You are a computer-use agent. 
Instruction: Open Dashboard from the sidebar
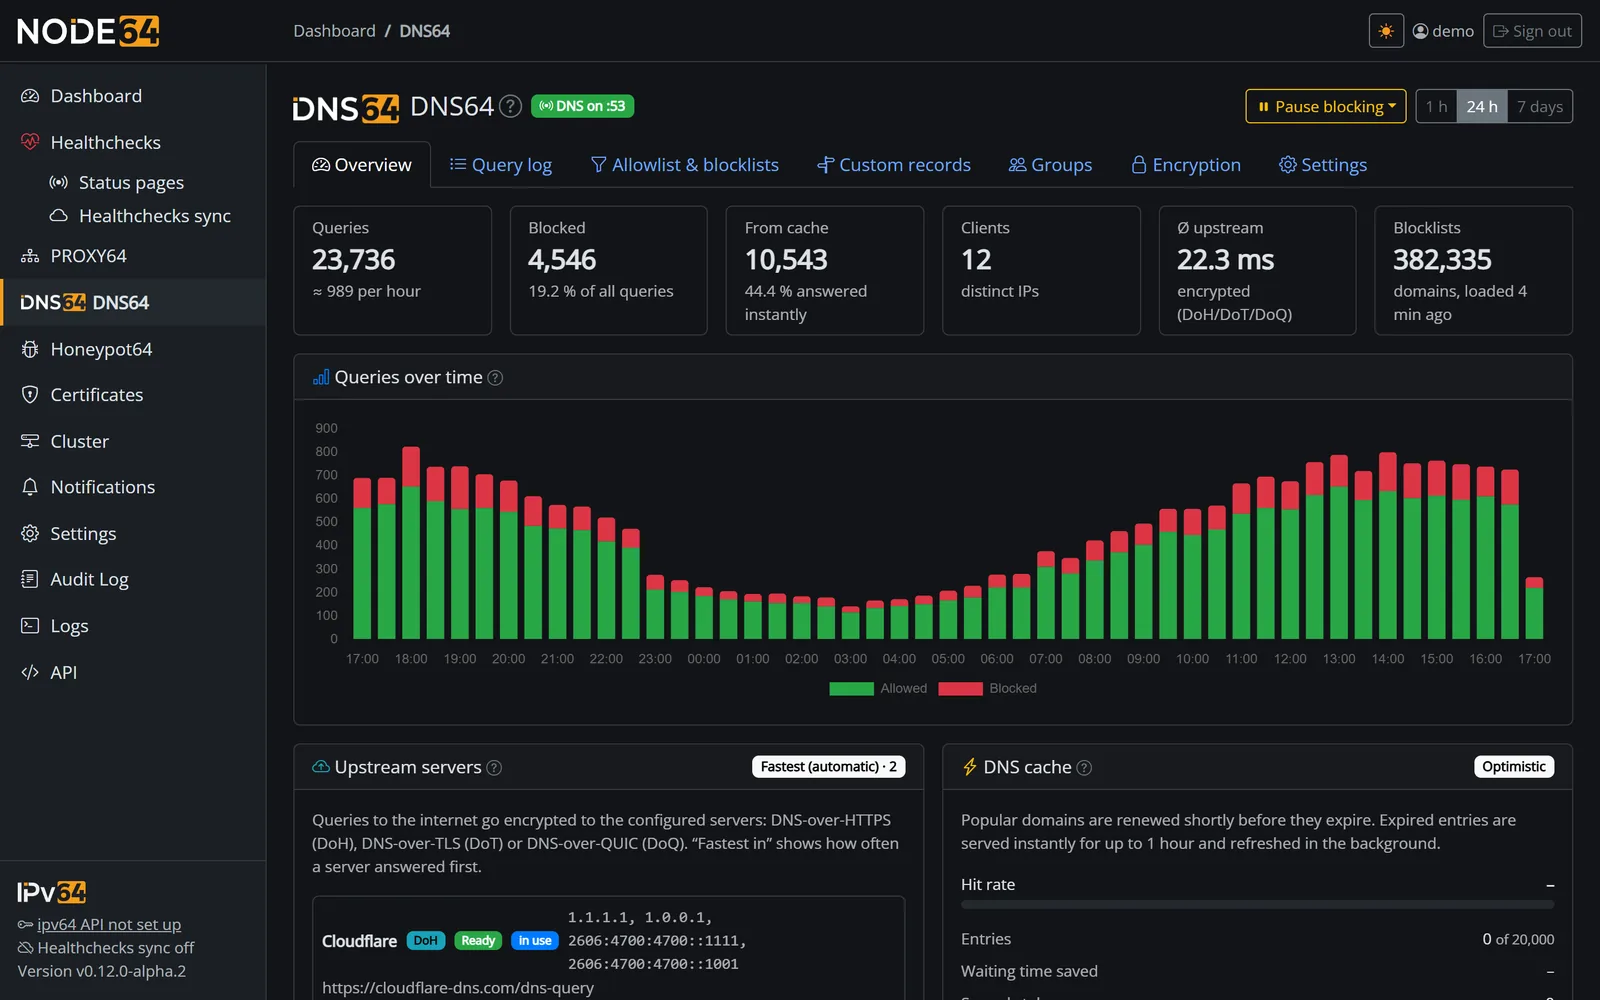pos(133,96)
